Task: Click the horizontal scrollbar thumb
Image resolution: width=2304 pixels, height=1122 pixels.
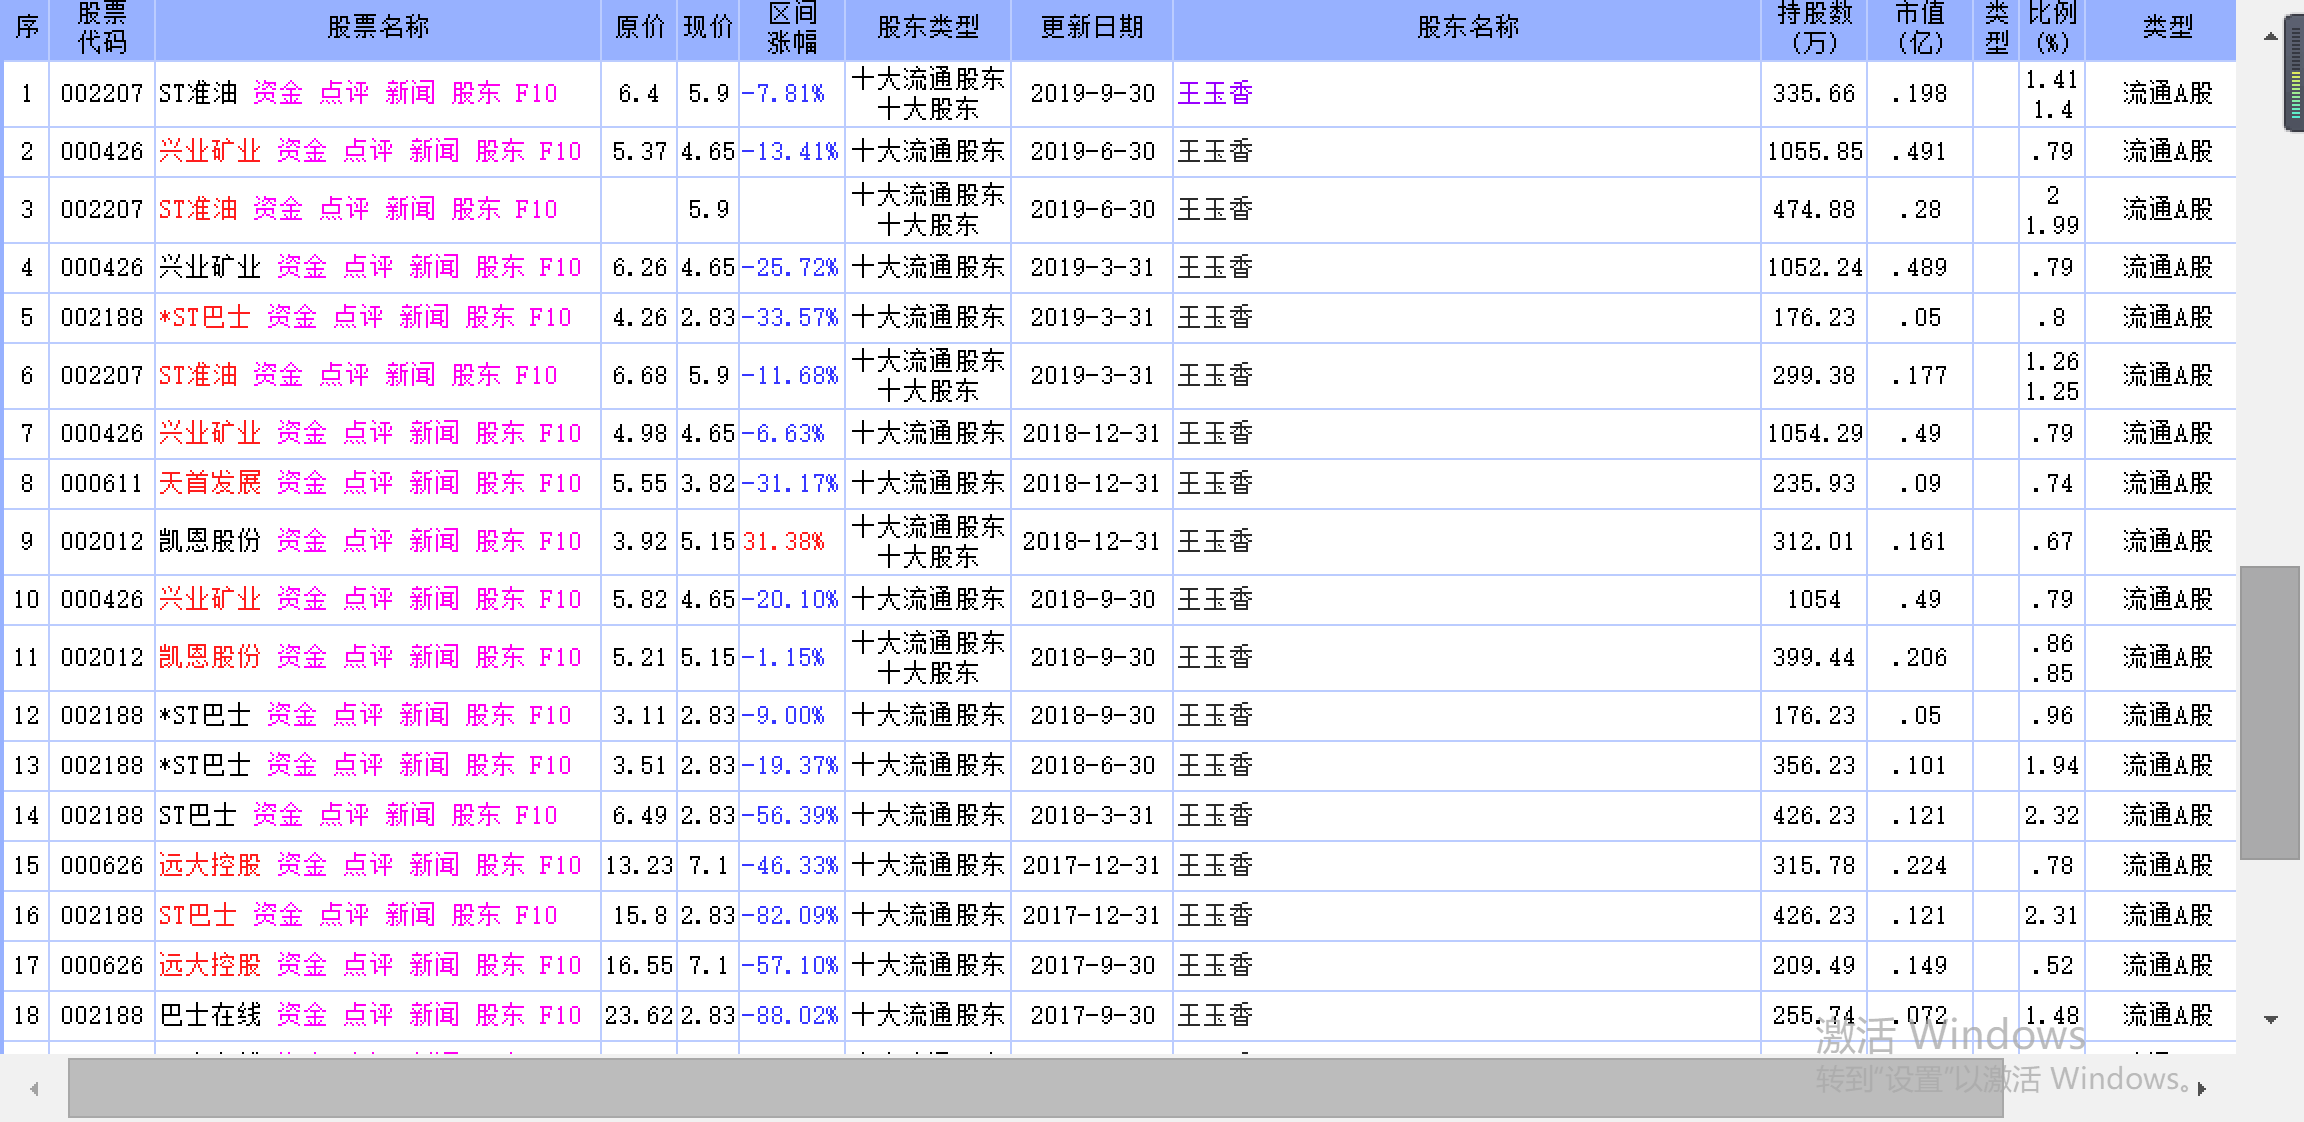Action: (1035, 1088)
